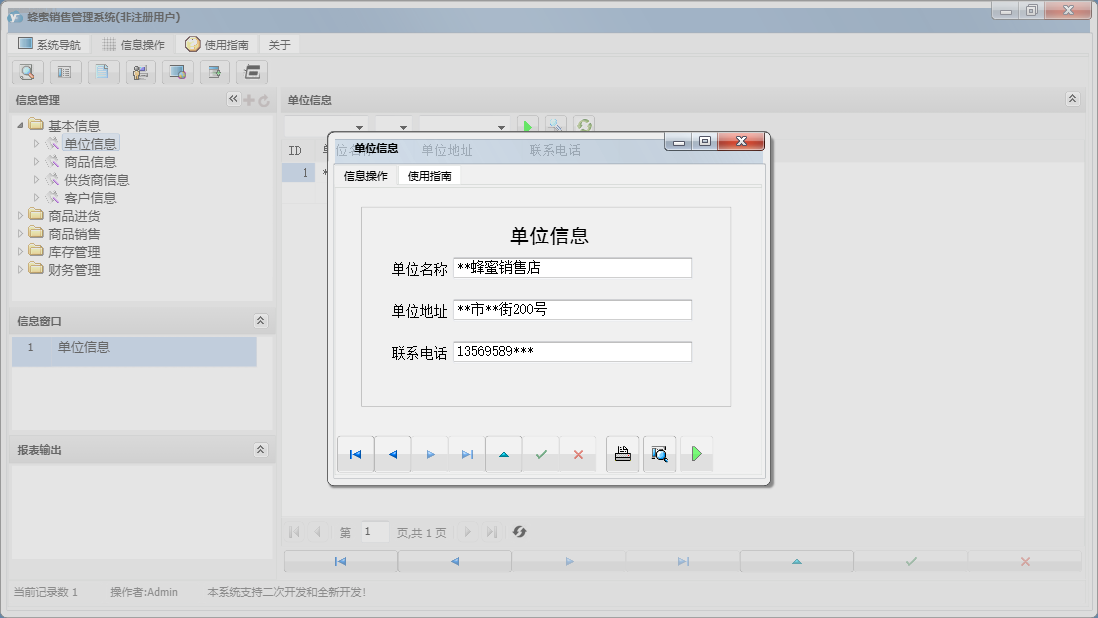This screenshot has width=1098, height=618.
Task: Collapse the 信息管理 sidebar panel
Action: (x=232, y=99)
